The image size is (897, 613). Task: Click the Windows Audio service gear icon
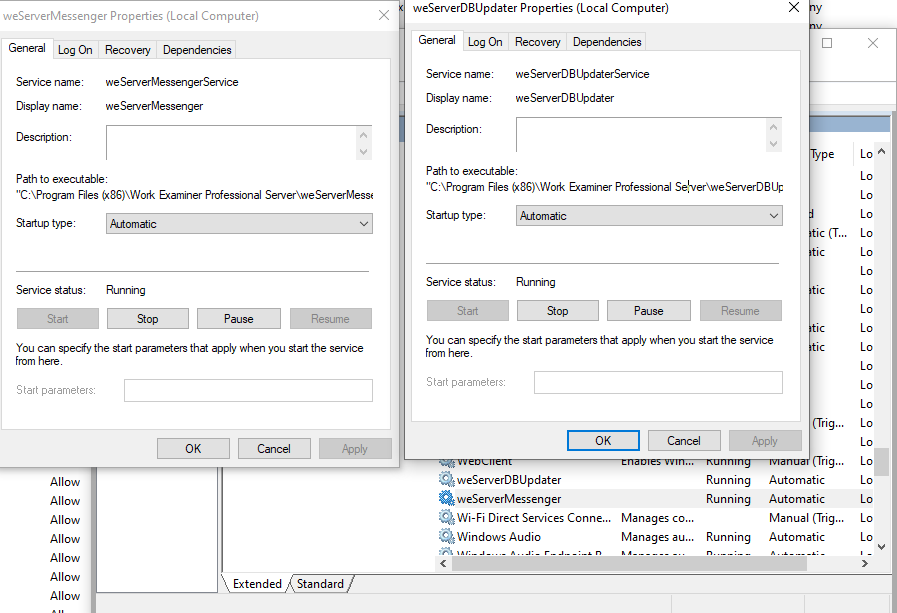(446, 537)
